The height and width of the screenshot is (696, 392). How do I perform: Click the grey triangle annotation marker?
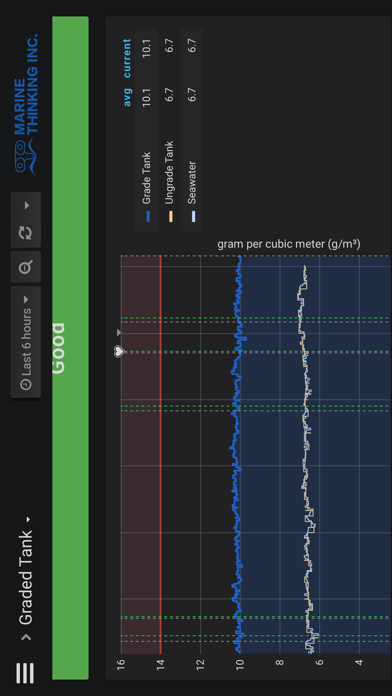pyautogui.click(x=119, y=332)
